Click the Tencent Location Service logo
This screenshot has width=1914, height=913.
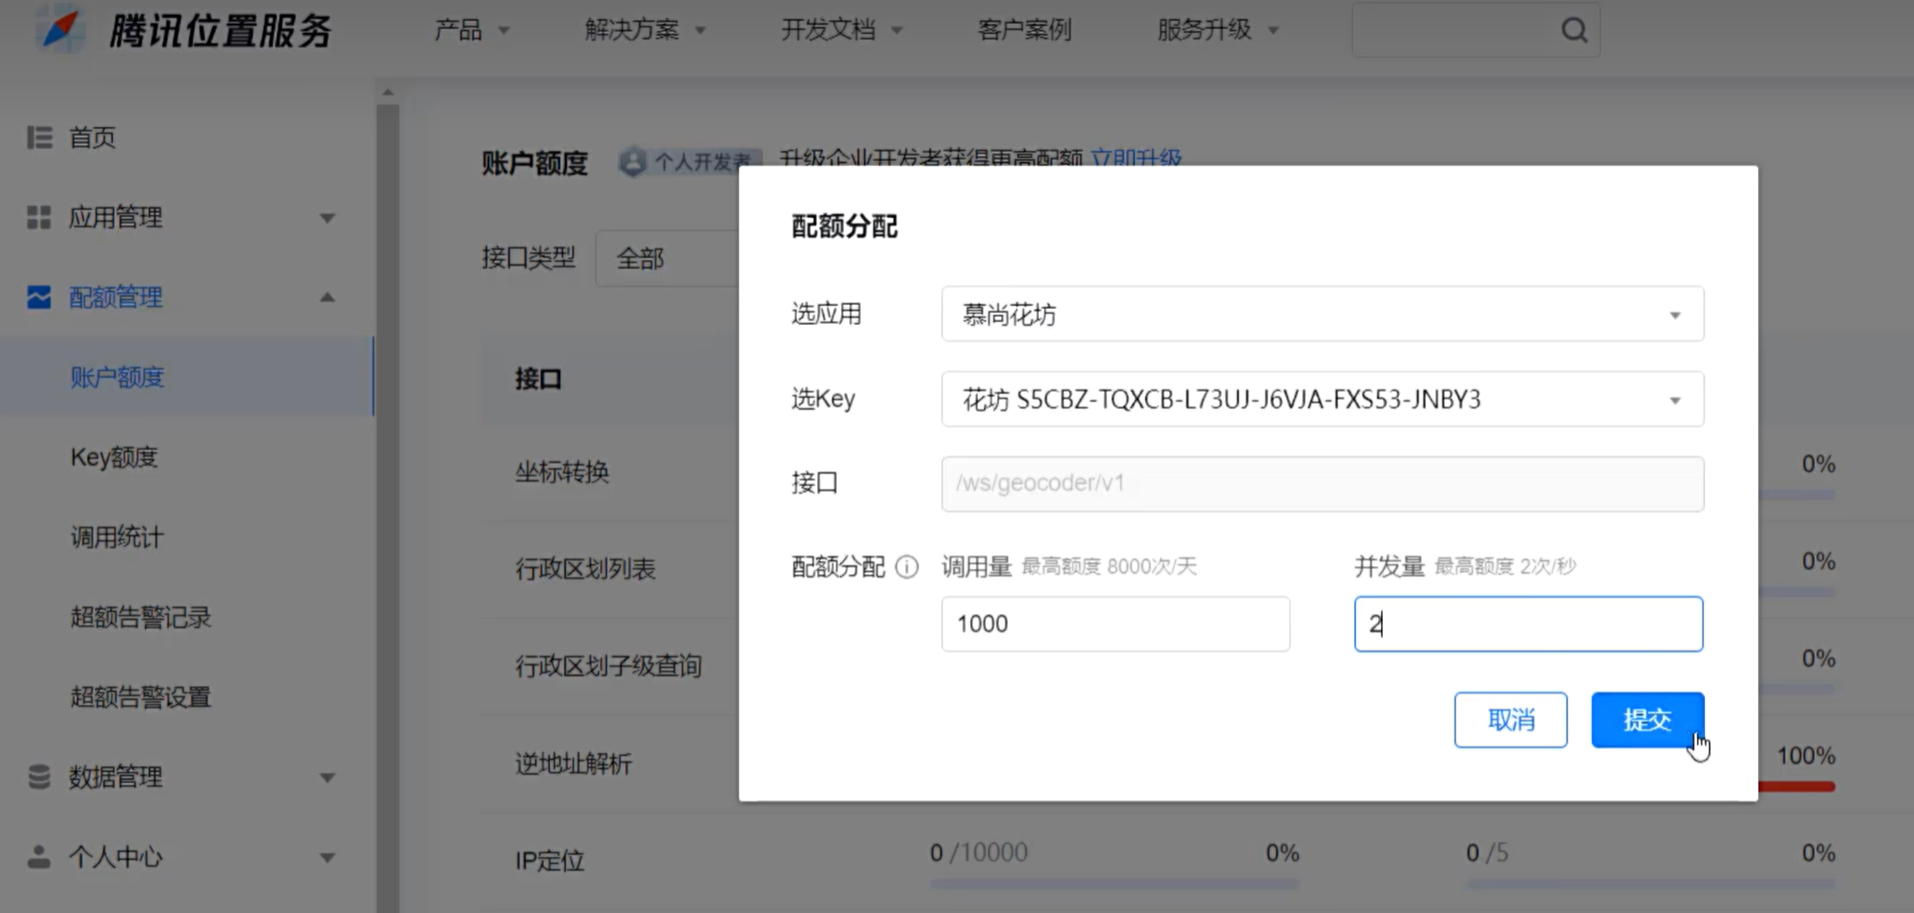(62, 30)
